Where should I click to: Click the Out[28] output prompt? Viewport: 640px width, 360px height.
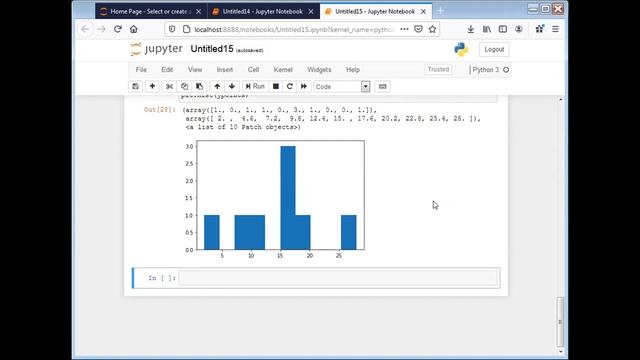(x=160, y=110)
